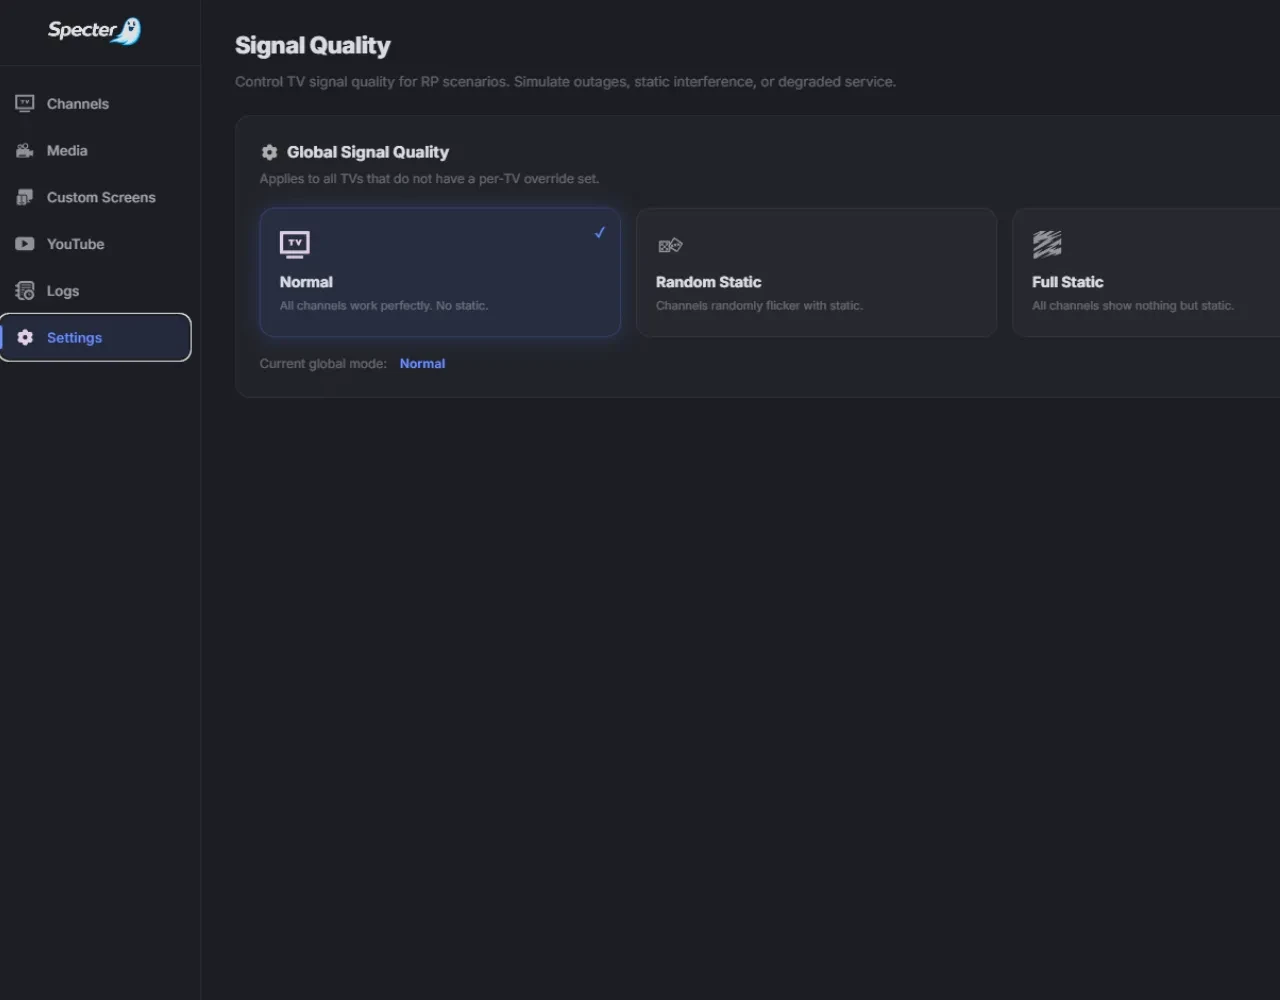This screenshot has height=1000, width=1280.
Task: Switch to the YouTube section
Action: (x=96, y=244)
